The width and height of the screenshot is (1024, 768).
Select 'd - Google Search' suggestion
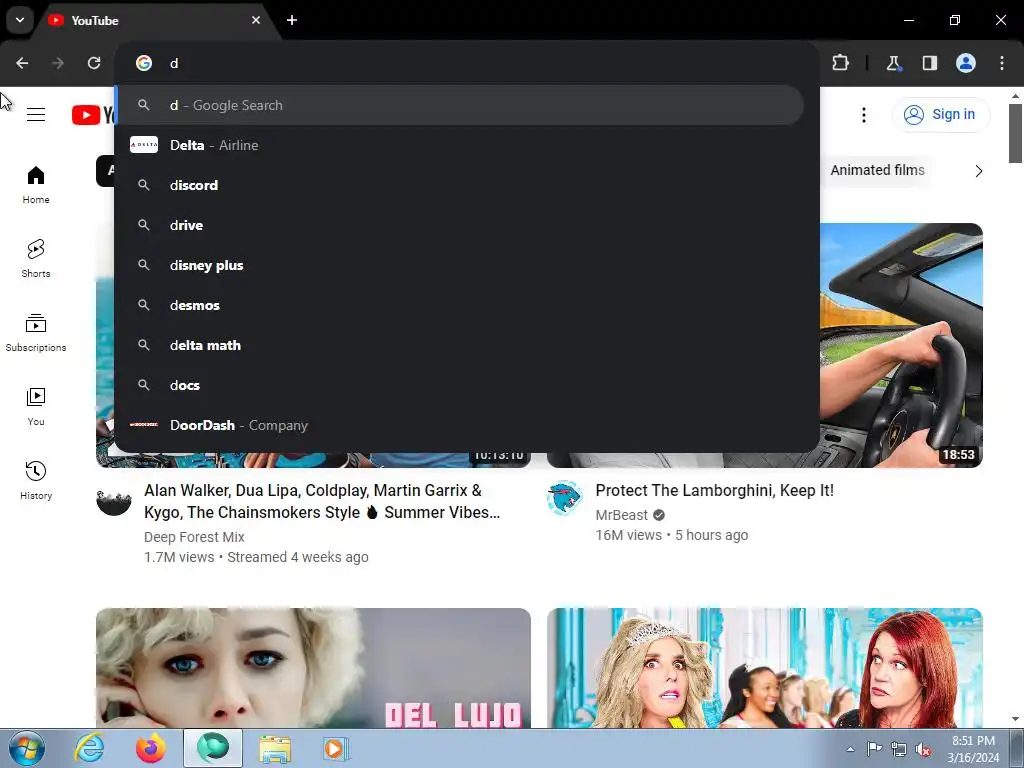pyautogui.click(x=459, y=105)
